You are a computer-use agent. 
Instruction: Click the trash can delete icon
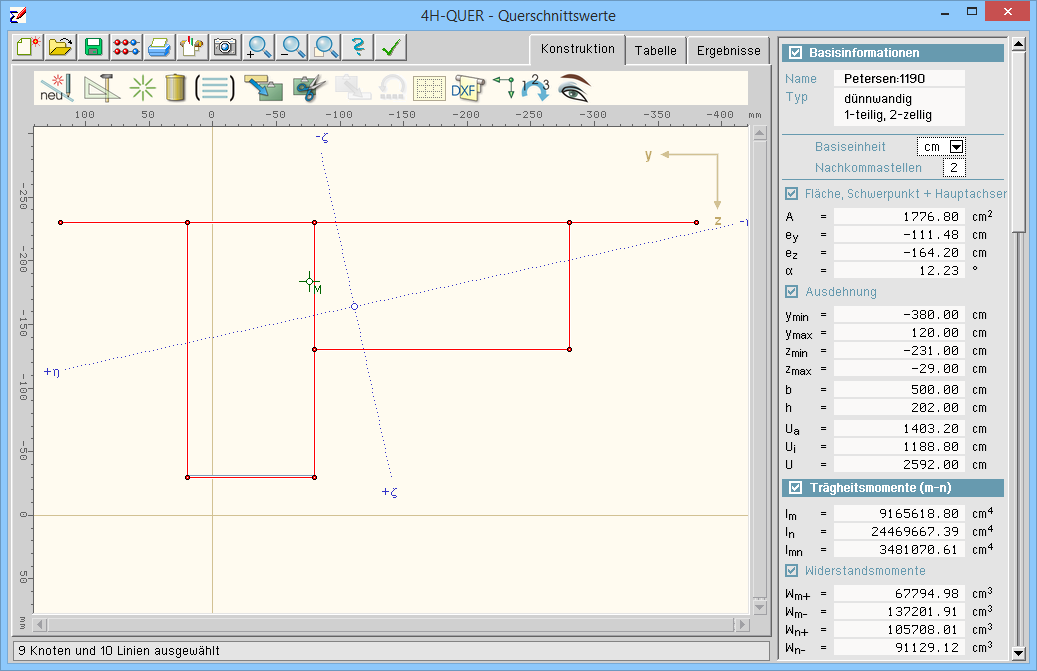176,88
